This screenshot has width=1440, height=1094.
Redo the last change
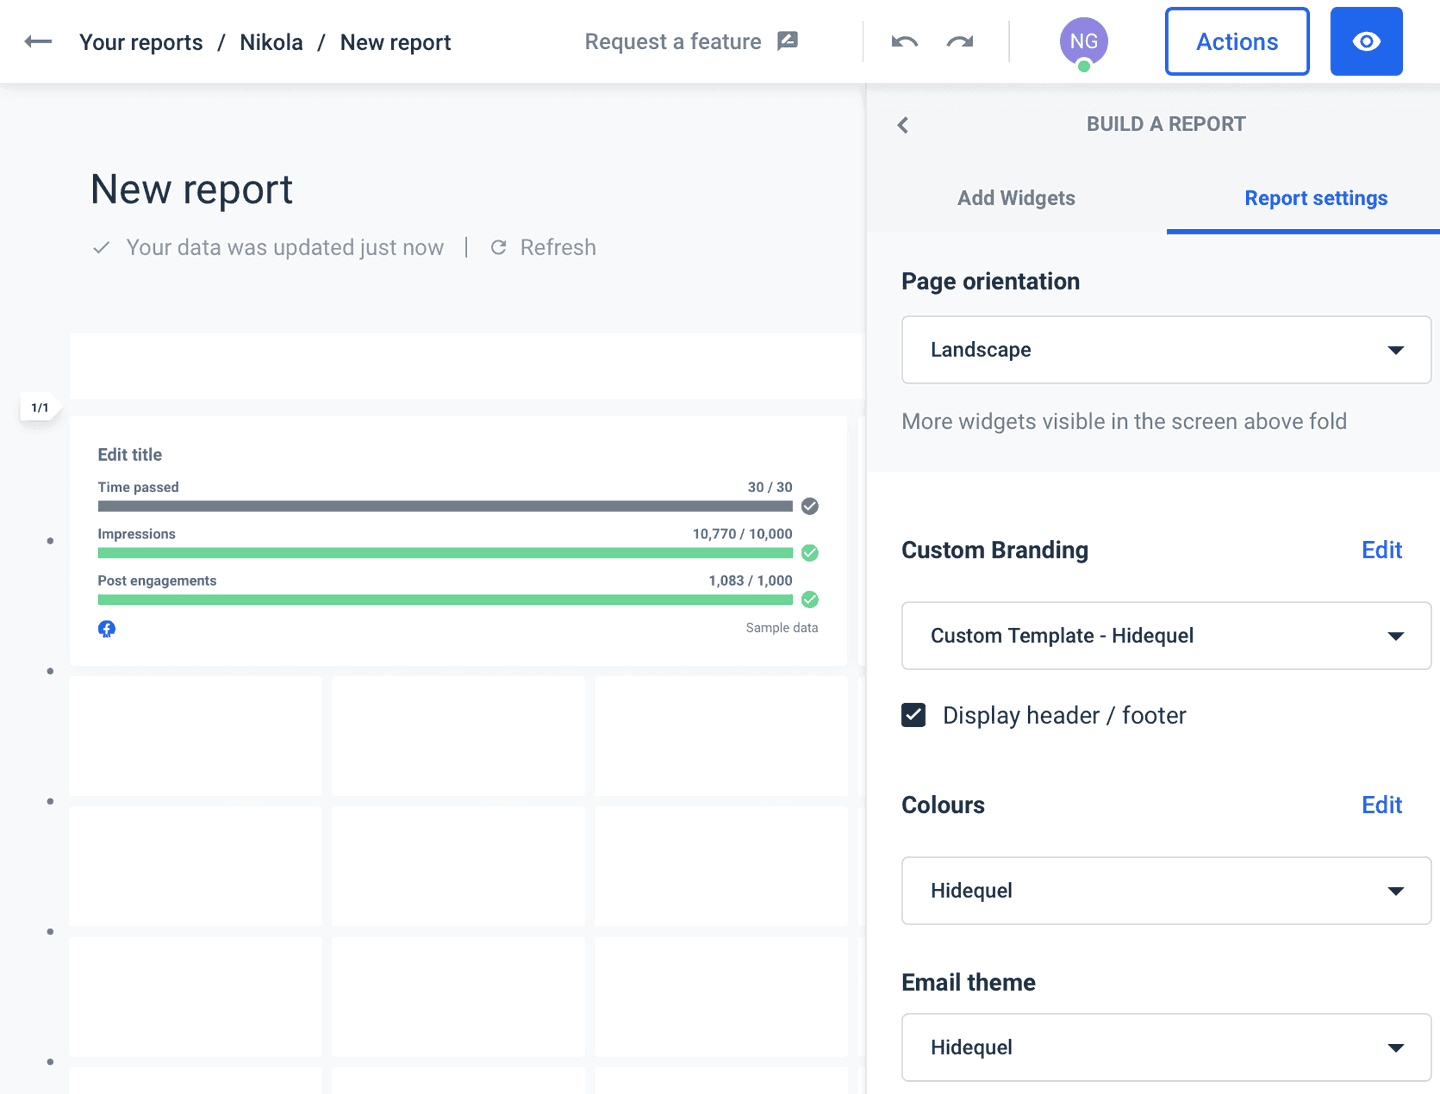pyautogui.click(x=959, y=41)
